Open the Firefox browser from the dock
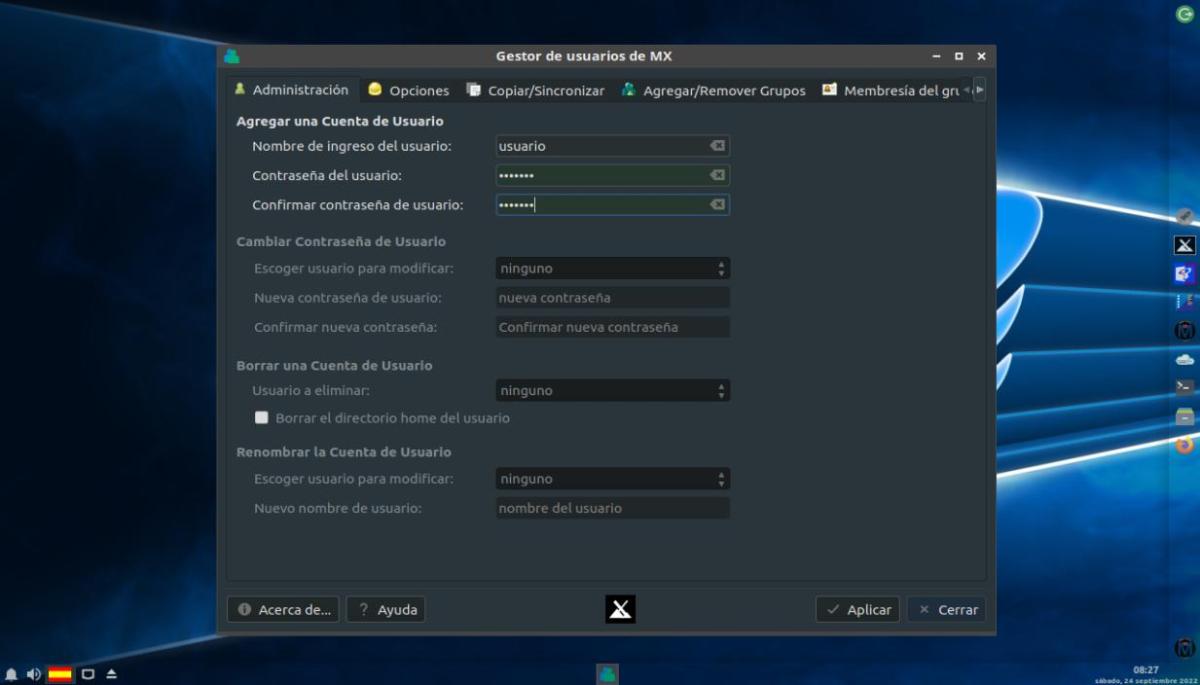Viewport: 1200px width, 685px height. (x=1184, y=445)
